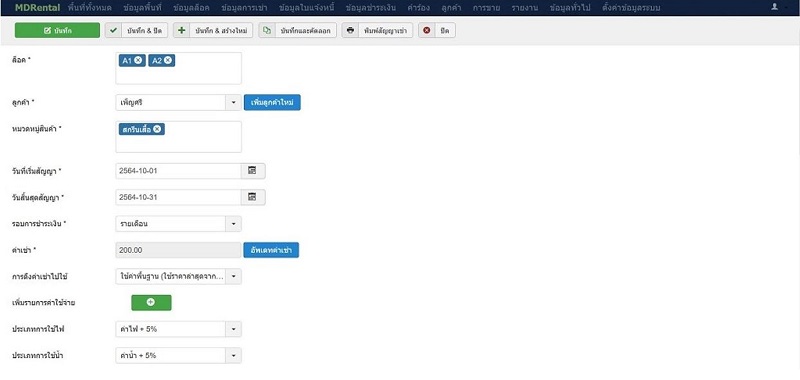Image resolution: width=800 pixels, height=380 pixels.
Task: Click the plus บันทึก & สร้างใหม่ button
Action: (213, 31)
